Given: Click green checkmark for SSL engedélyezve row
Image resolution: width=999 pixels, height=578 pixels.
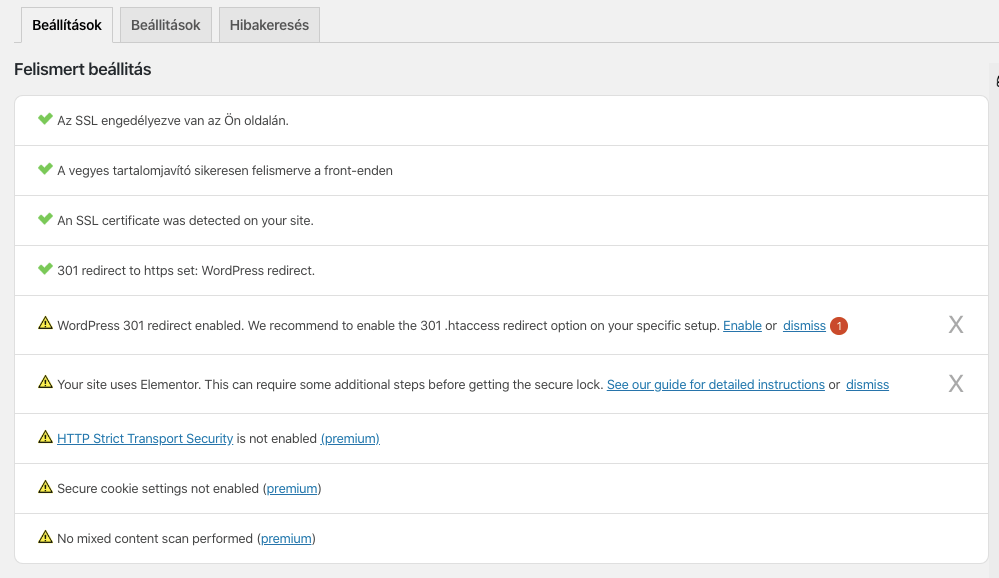Looking at the screenshot, I should (45, 119).
